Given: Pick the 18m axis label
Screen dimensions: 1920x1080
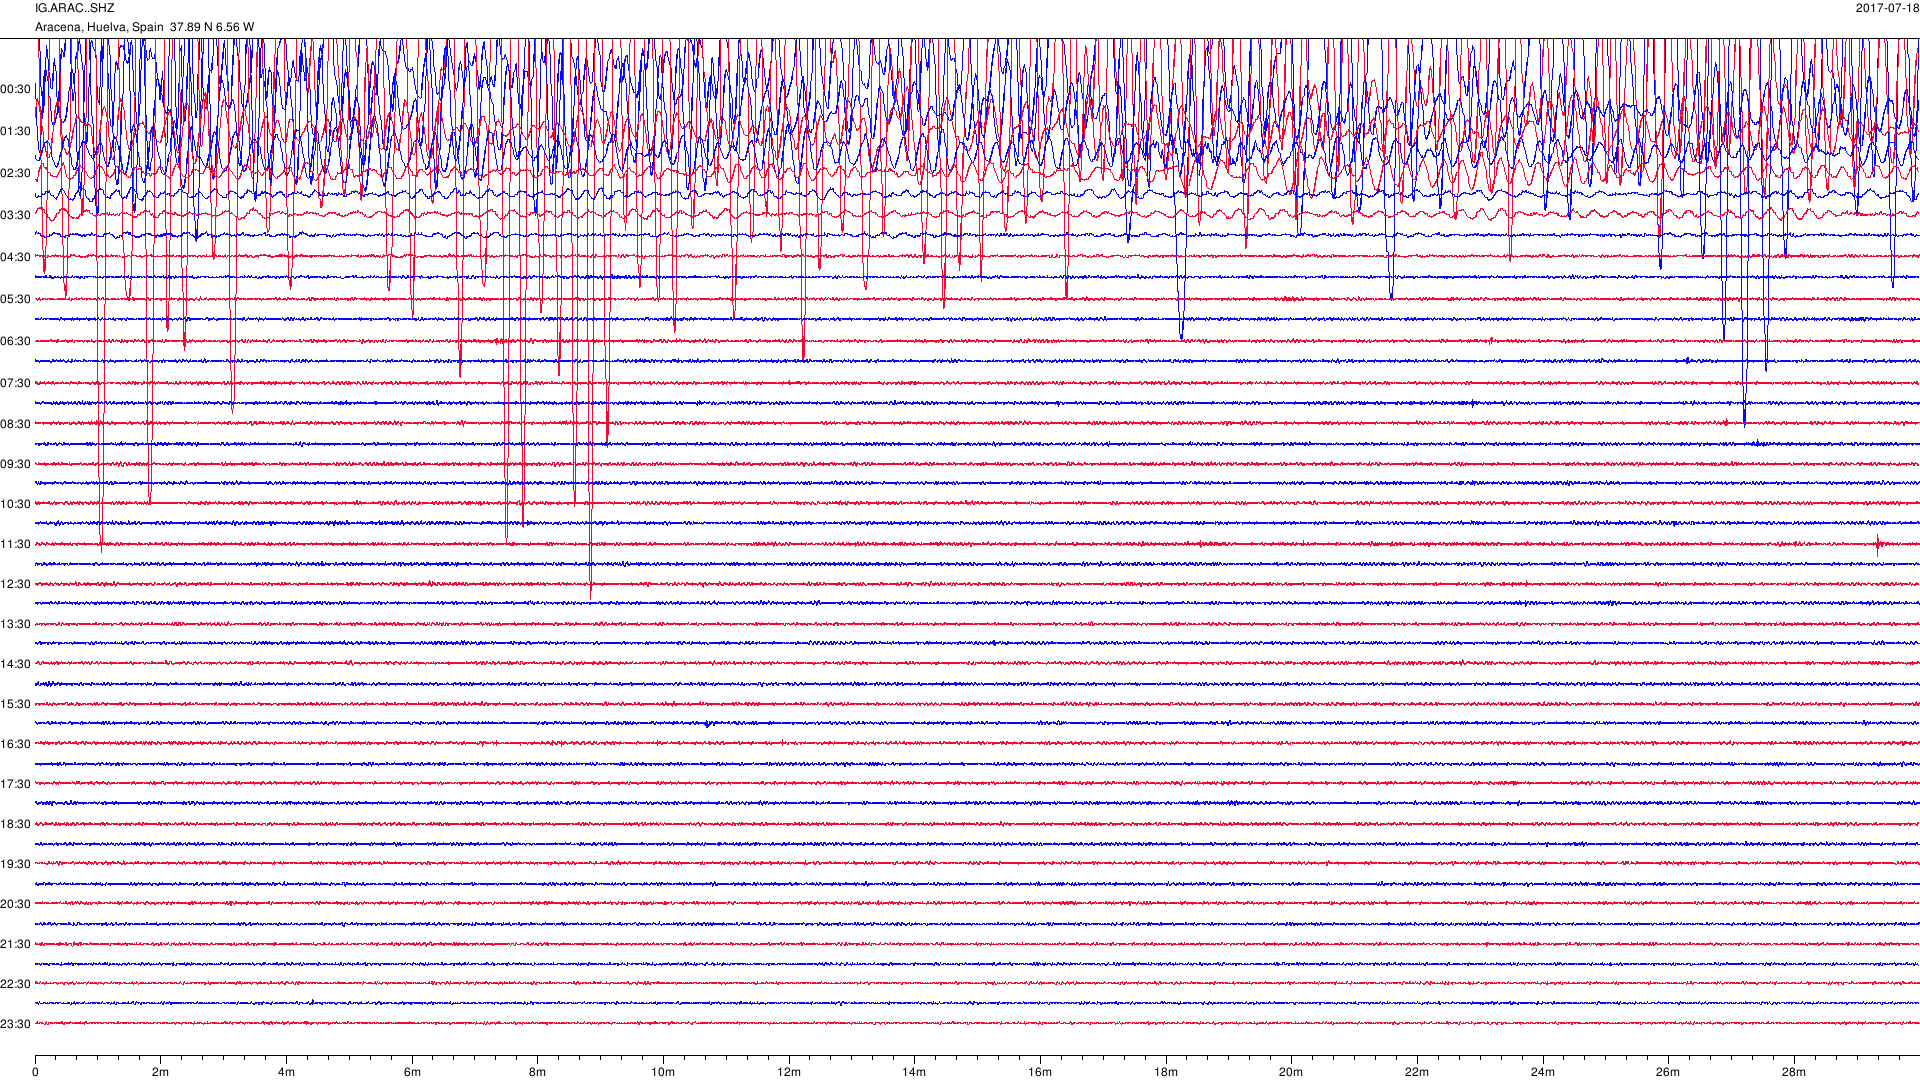Looking at the screenshot, I should coord(1166,1072).
